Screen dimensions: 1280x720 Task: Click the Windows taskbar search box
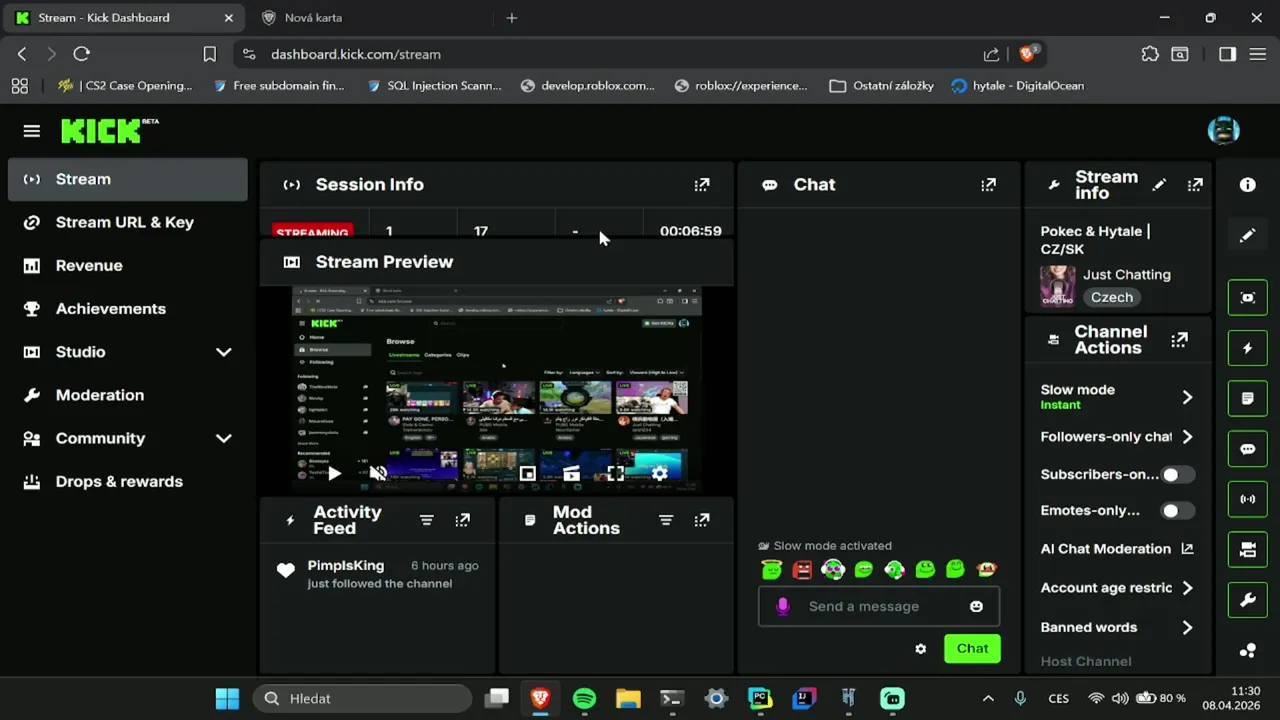361,698
